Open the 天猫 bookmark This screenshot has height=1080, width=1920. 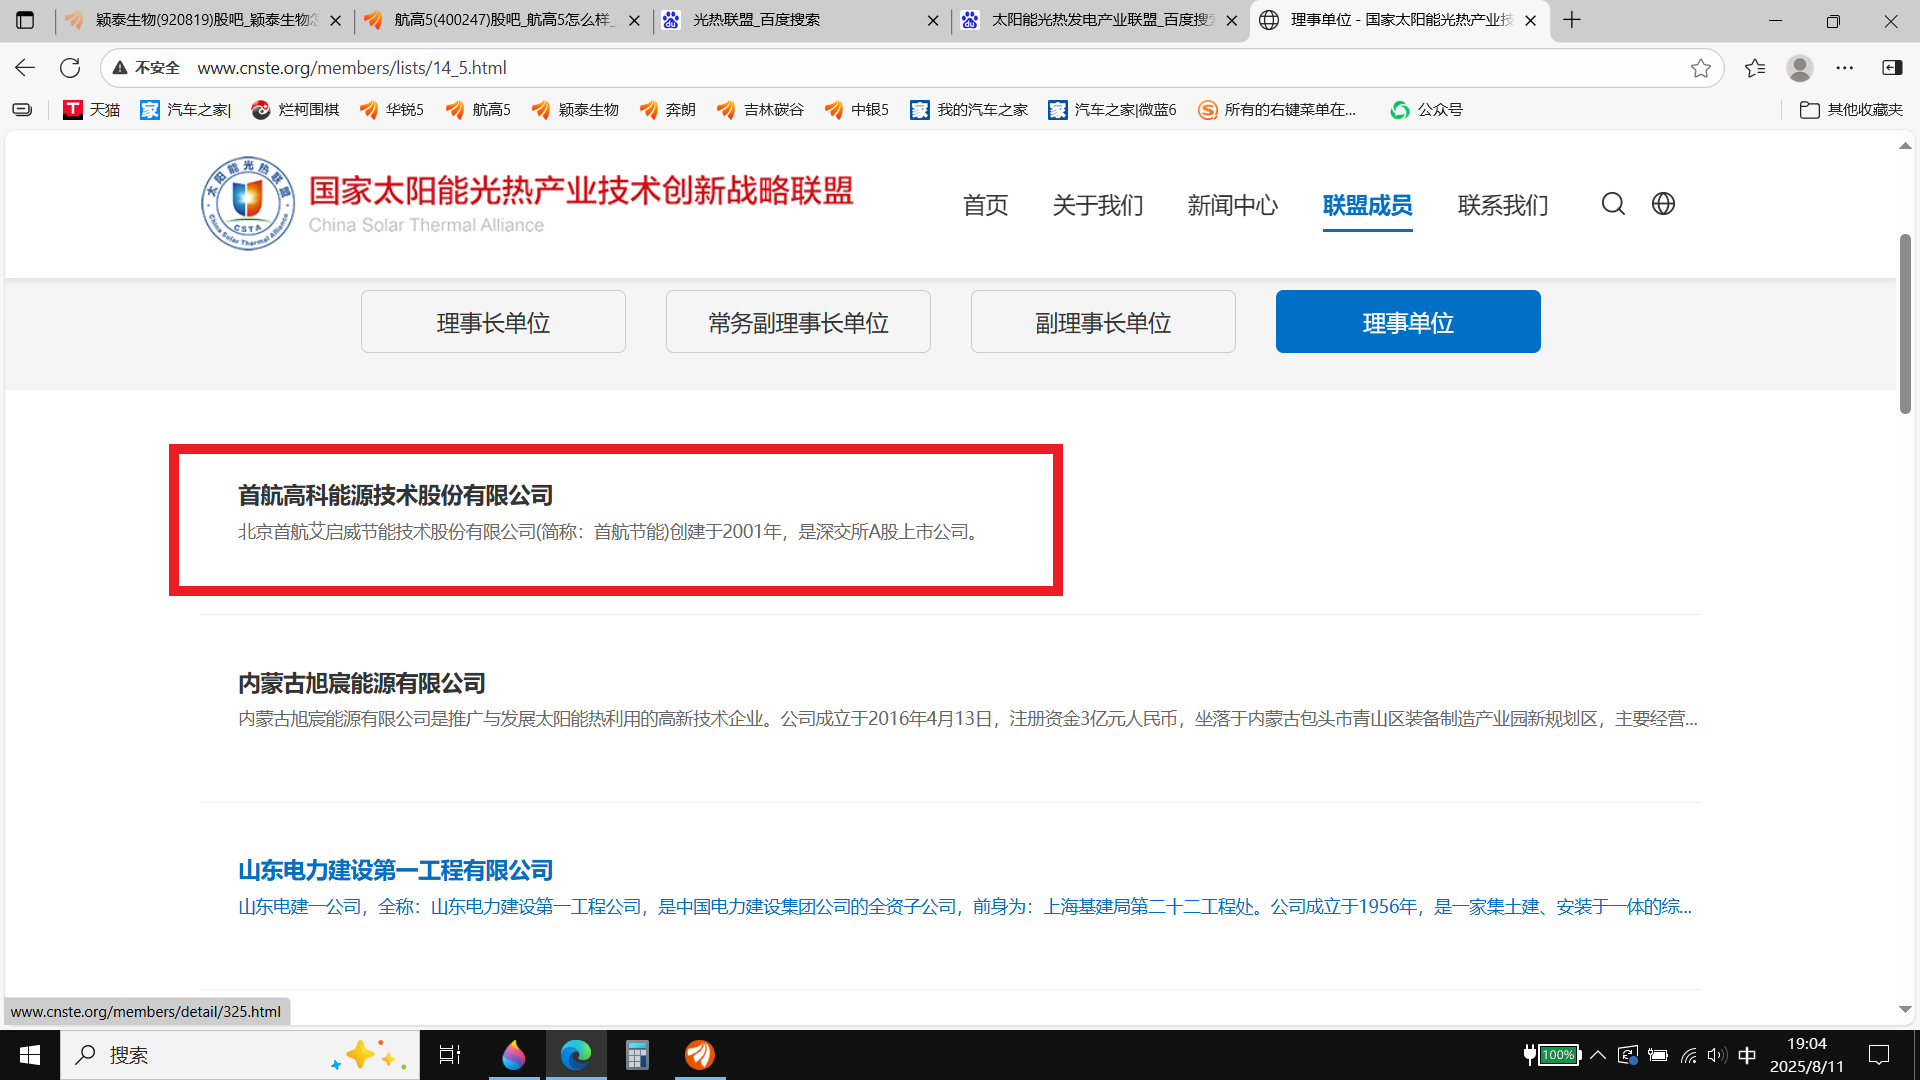coord(92,110)
